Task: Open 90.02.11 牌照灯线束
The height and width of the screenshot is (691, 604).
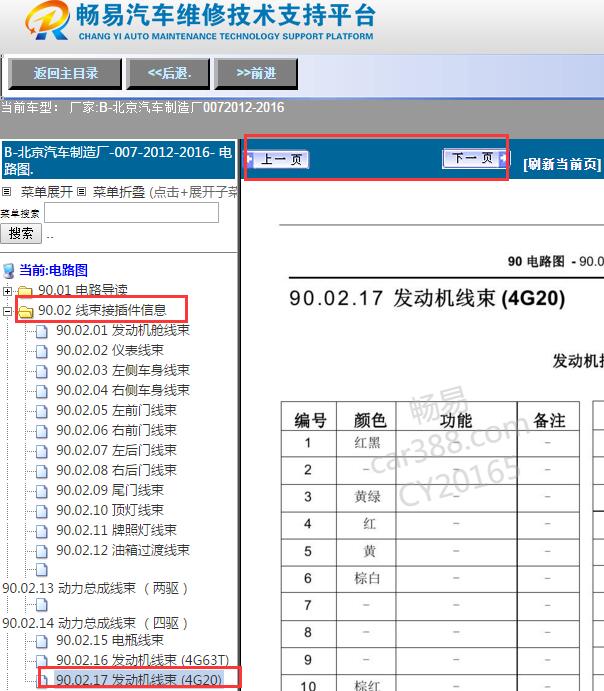Action: pos(116,530)
